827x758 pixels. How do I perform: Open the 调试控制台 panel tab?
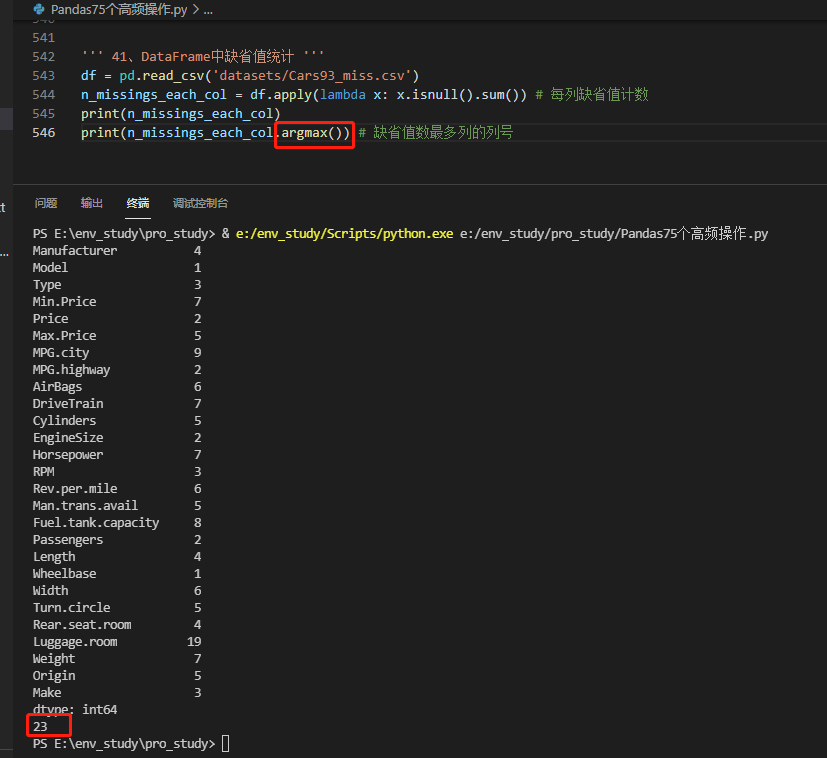click(x=200, y=203)
